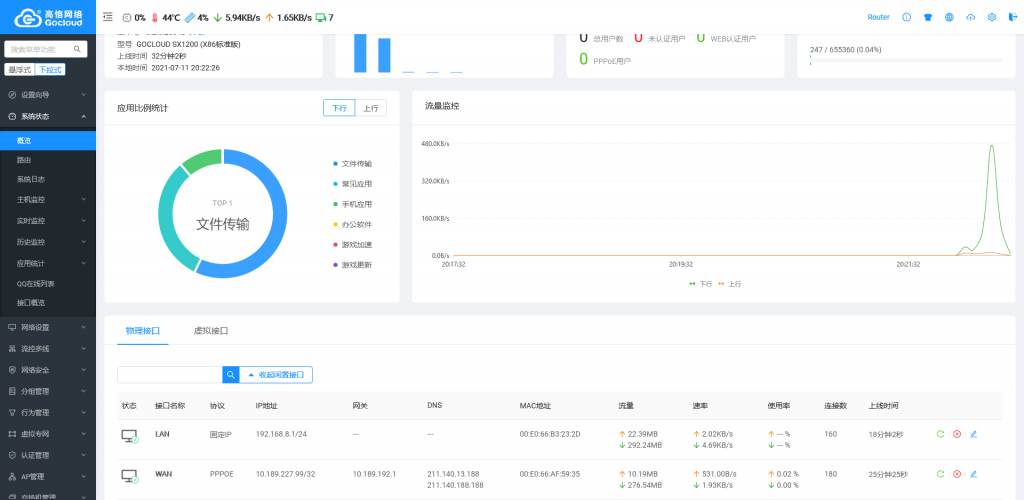Select the 下行 toggle in 应用比例统计
This screenshot has height=500, width=1024.
point(339,108)
